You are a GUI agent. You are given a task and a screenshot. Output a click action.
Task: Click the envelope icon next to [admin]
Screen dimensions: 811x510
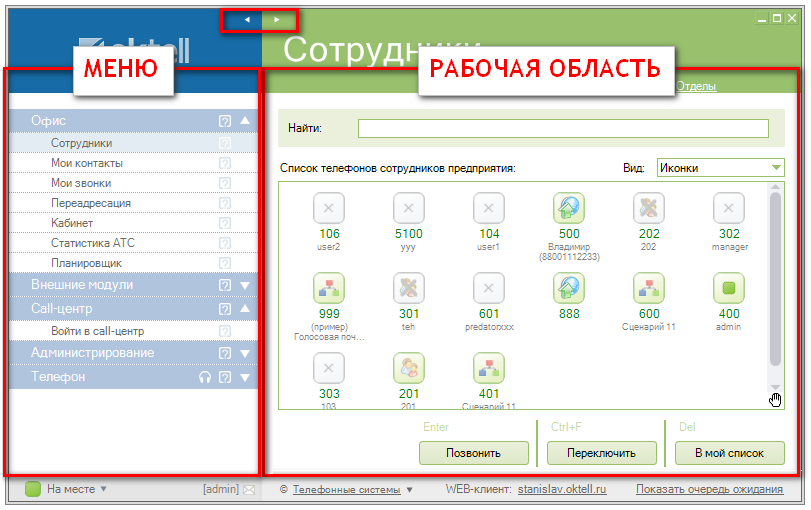(249, 490)
